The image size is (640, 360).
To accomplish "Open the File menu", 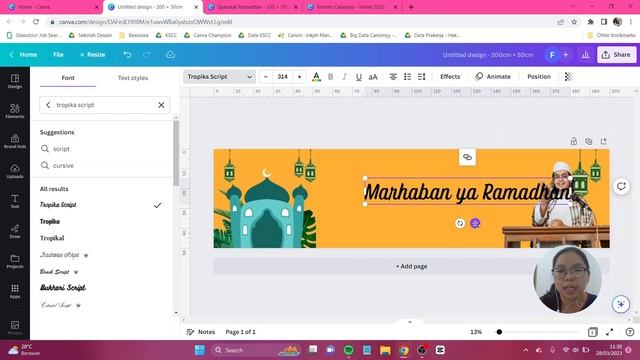I will coord(58,55).
